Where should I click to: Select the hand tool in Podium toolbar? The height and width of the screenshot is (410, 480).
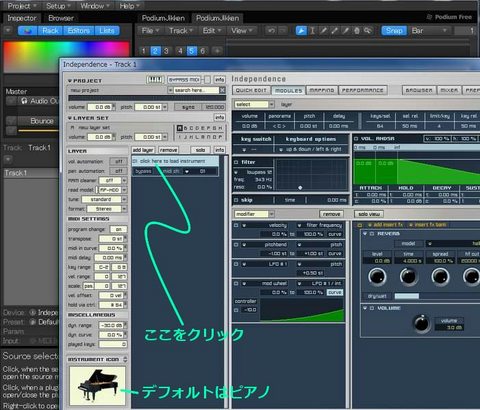357,31
